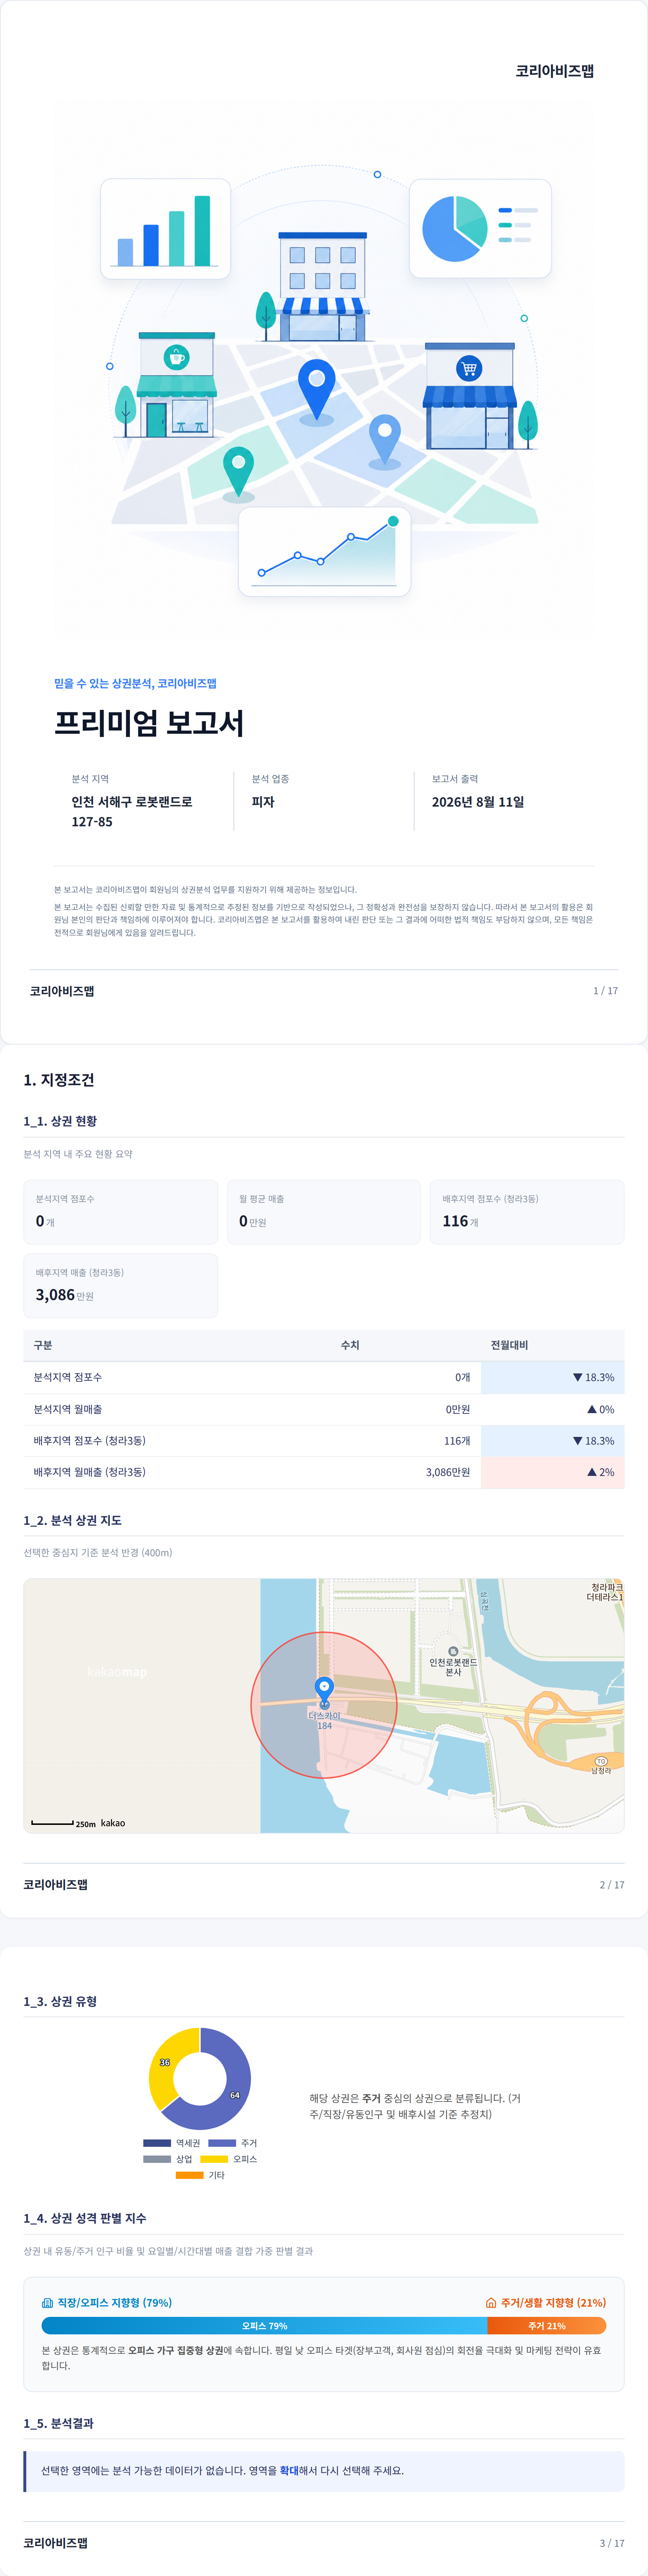648x2576 pixels.
Task: Click the 1_2. 분석 상권 지도 heading
Action: 73,1520
